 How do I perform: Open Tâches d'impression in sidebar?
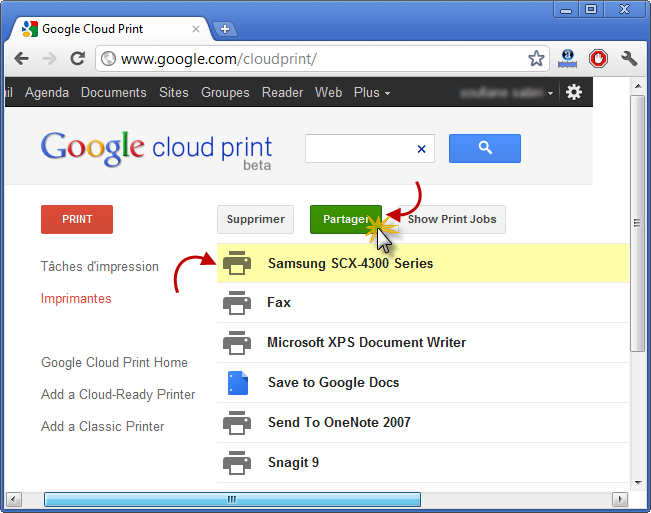click(x=100, y=266)
